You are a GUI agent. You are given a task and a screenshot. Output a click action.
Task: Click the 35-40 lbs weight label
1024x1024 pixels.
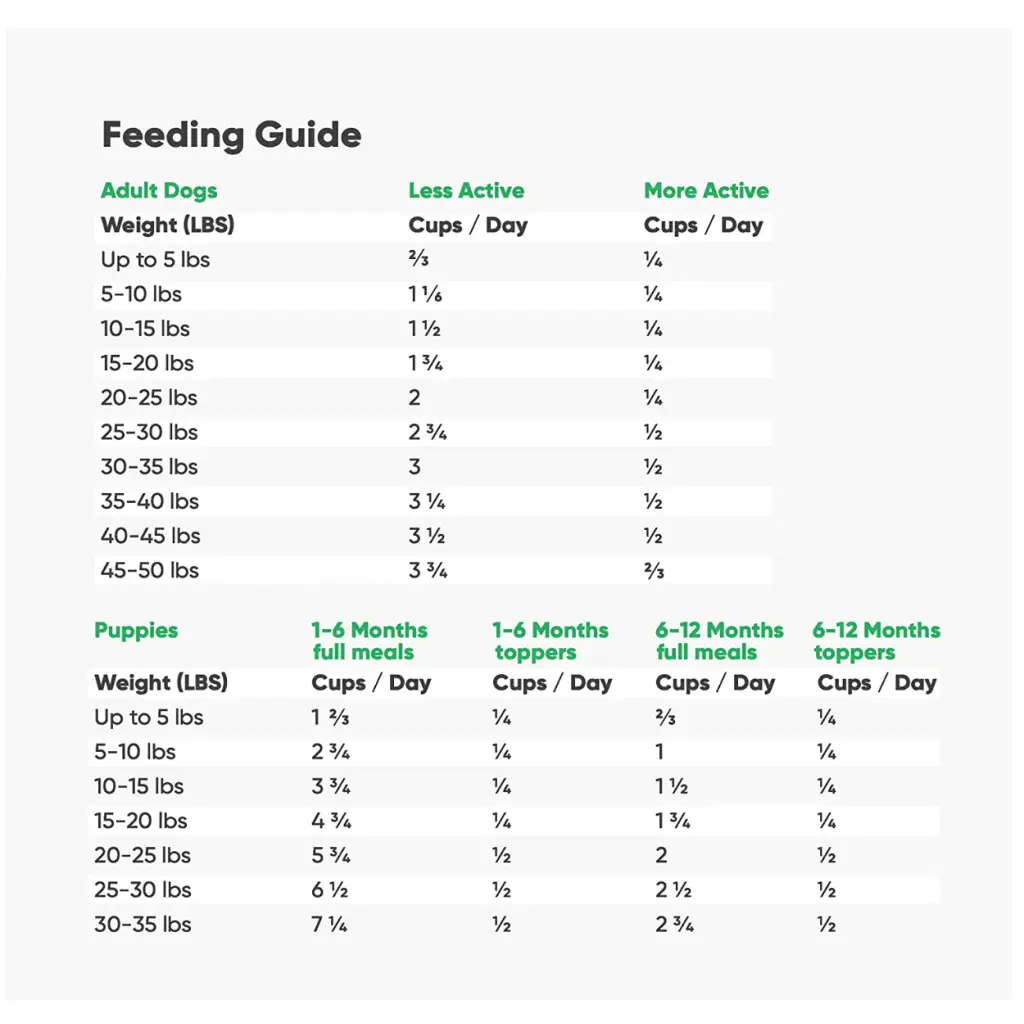coord(149,502)
